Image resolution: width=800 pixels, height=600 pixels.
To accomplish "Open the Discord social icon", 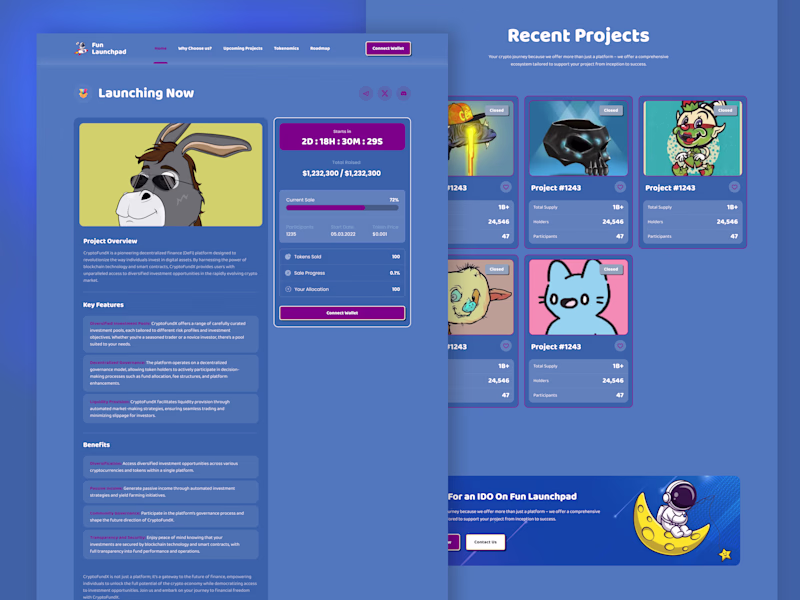I will click(404, 93).
